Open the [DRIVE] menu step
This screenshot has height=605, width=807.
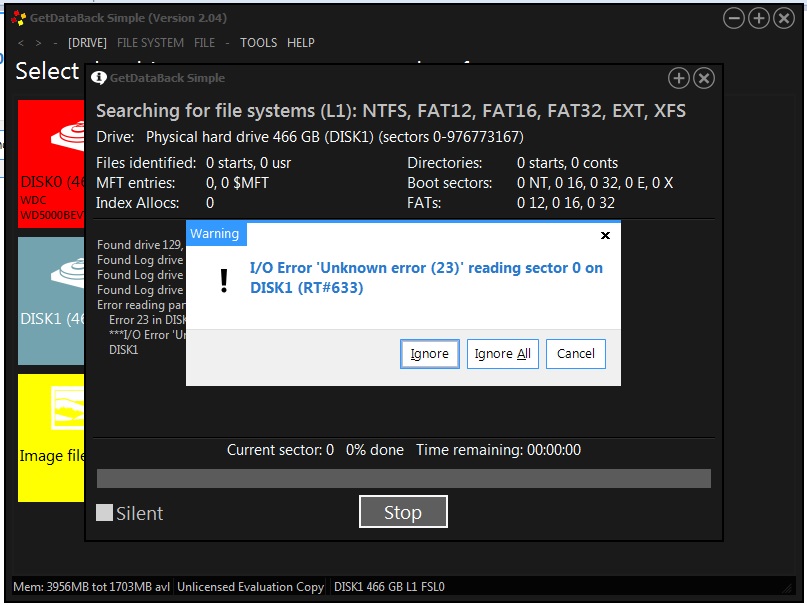[87, 43]
